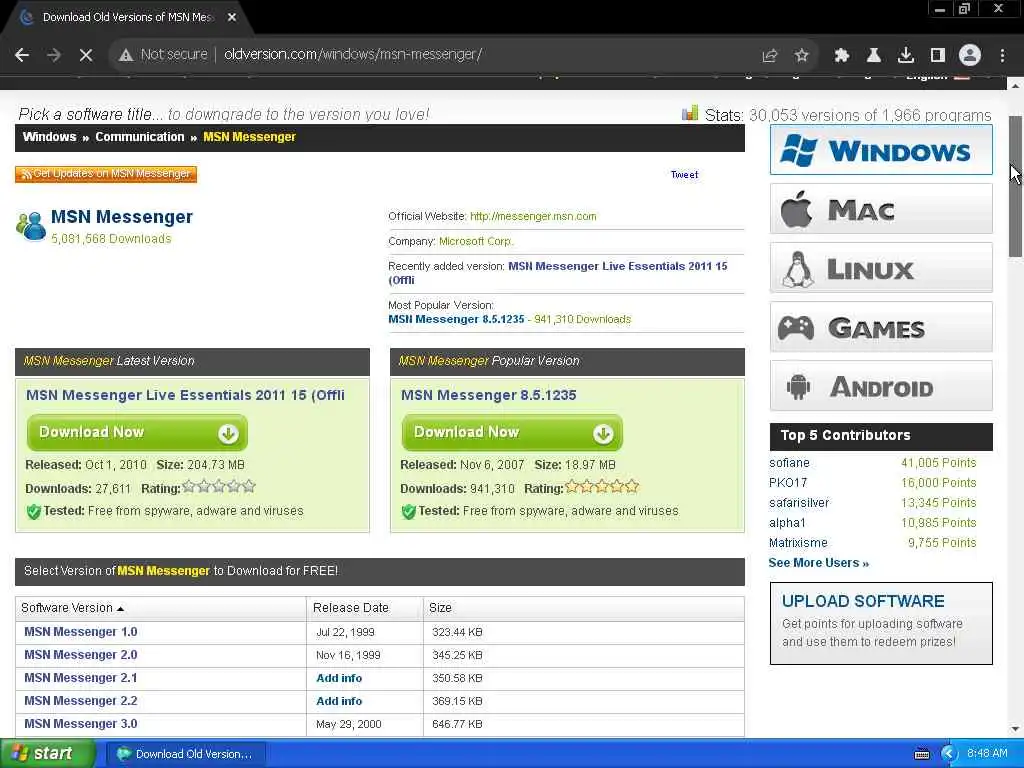
Task: Click MSN Messenger 8.5.1235 popular version title
Action: coord(488,395)
